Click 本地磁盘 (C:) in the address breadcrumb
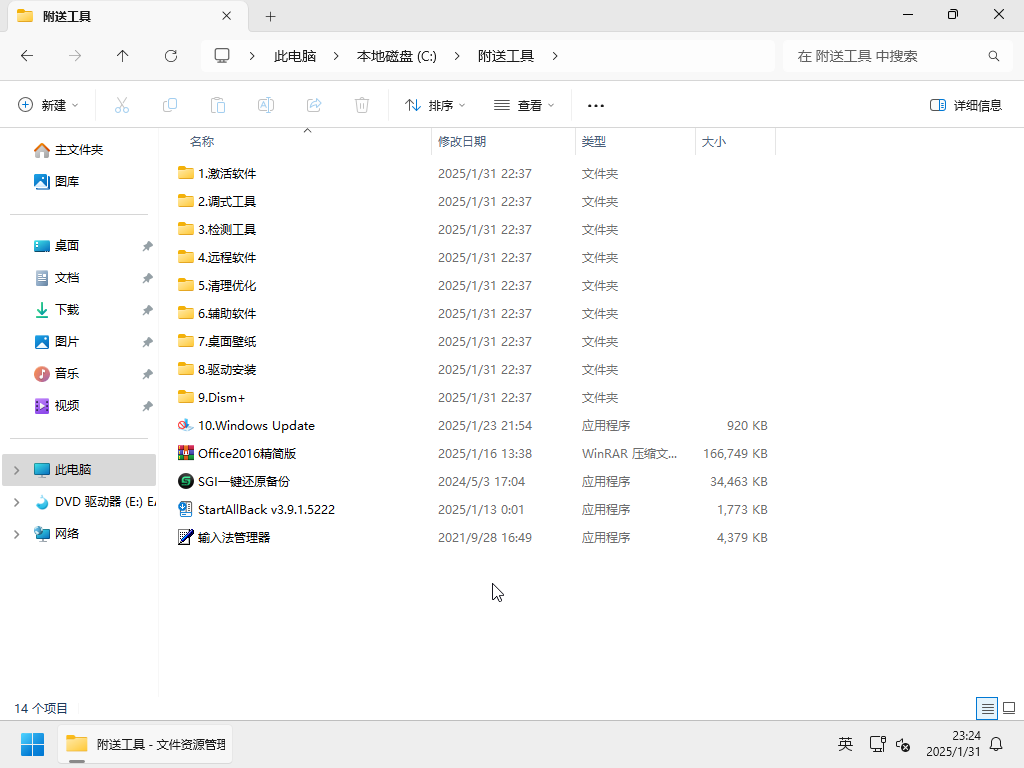This screenshot has height=768, width=1024. tap(397, 56)
